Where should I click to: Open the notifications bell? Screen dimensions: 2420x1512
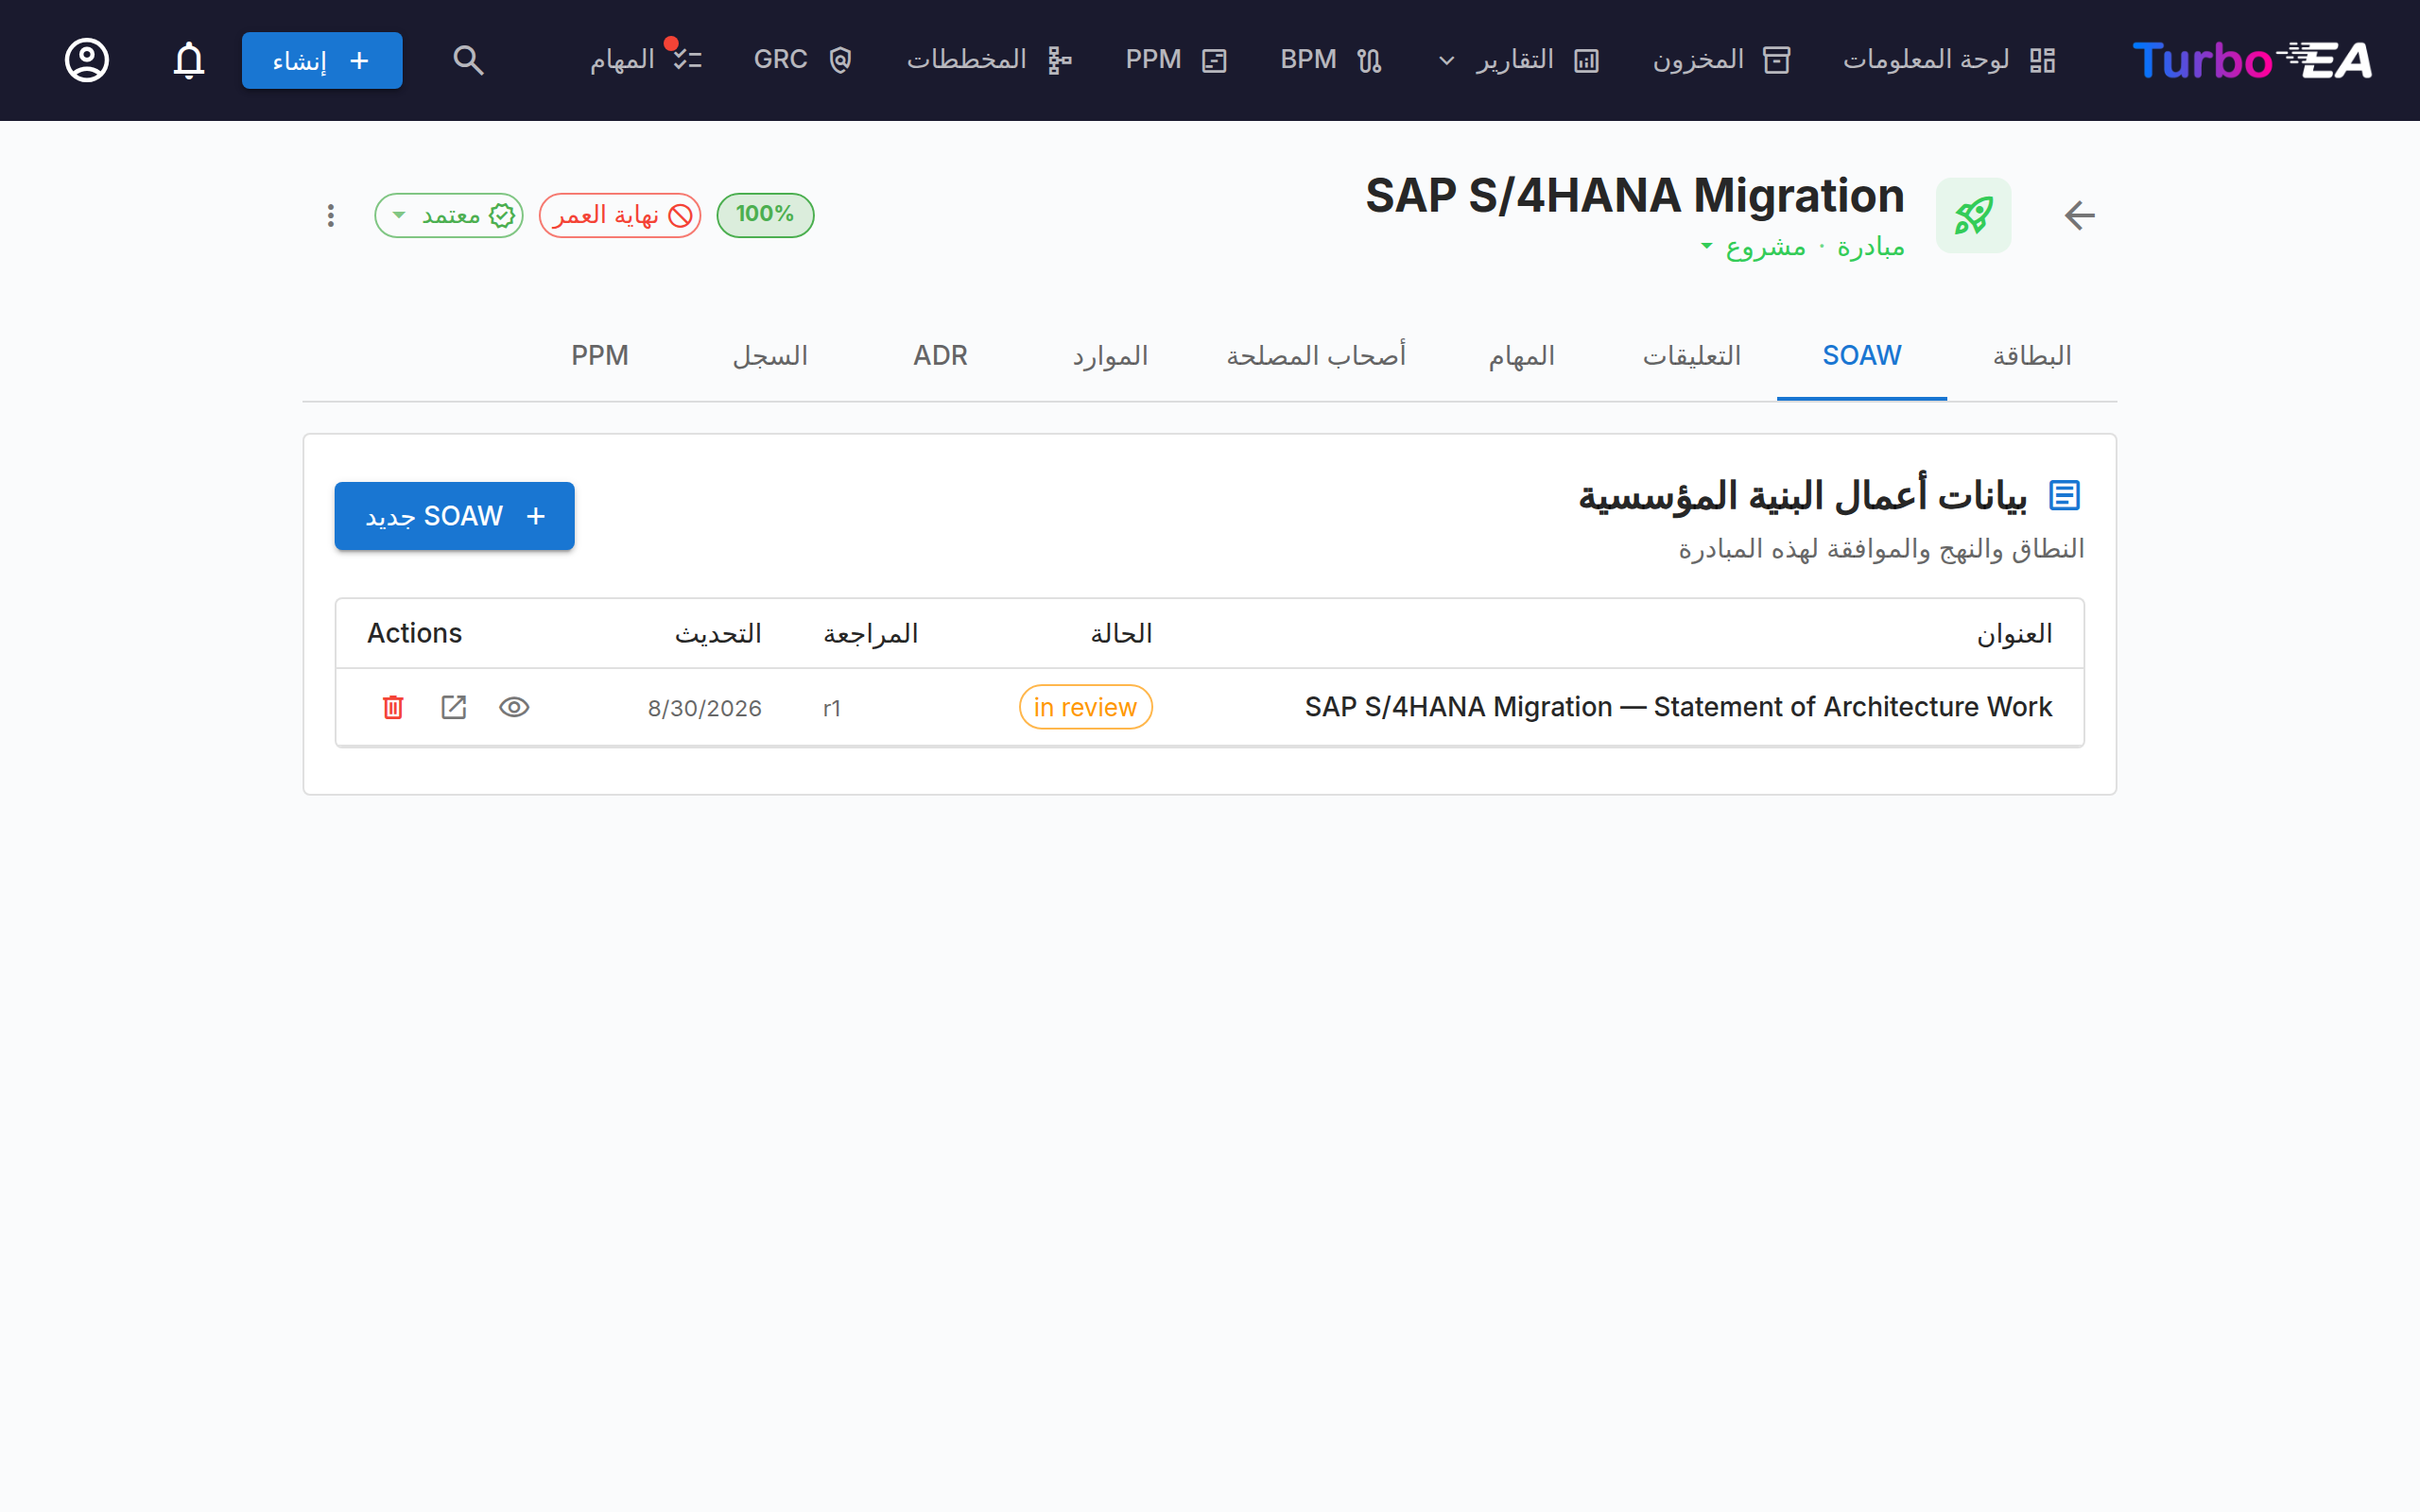[188, 60]
